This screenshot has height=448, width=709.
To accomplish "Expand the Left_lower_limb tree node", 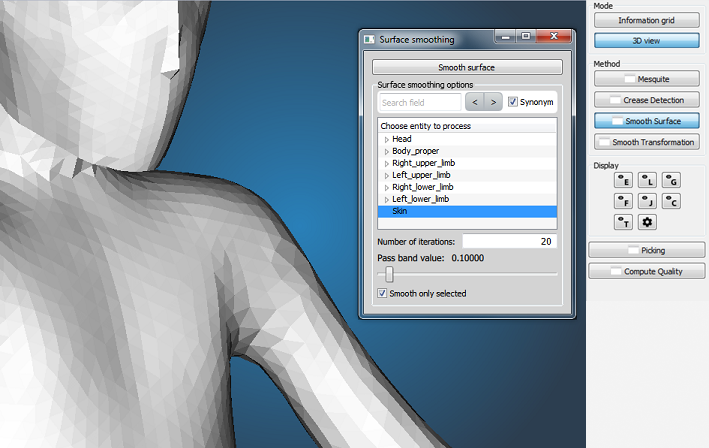I will point(387,199).
